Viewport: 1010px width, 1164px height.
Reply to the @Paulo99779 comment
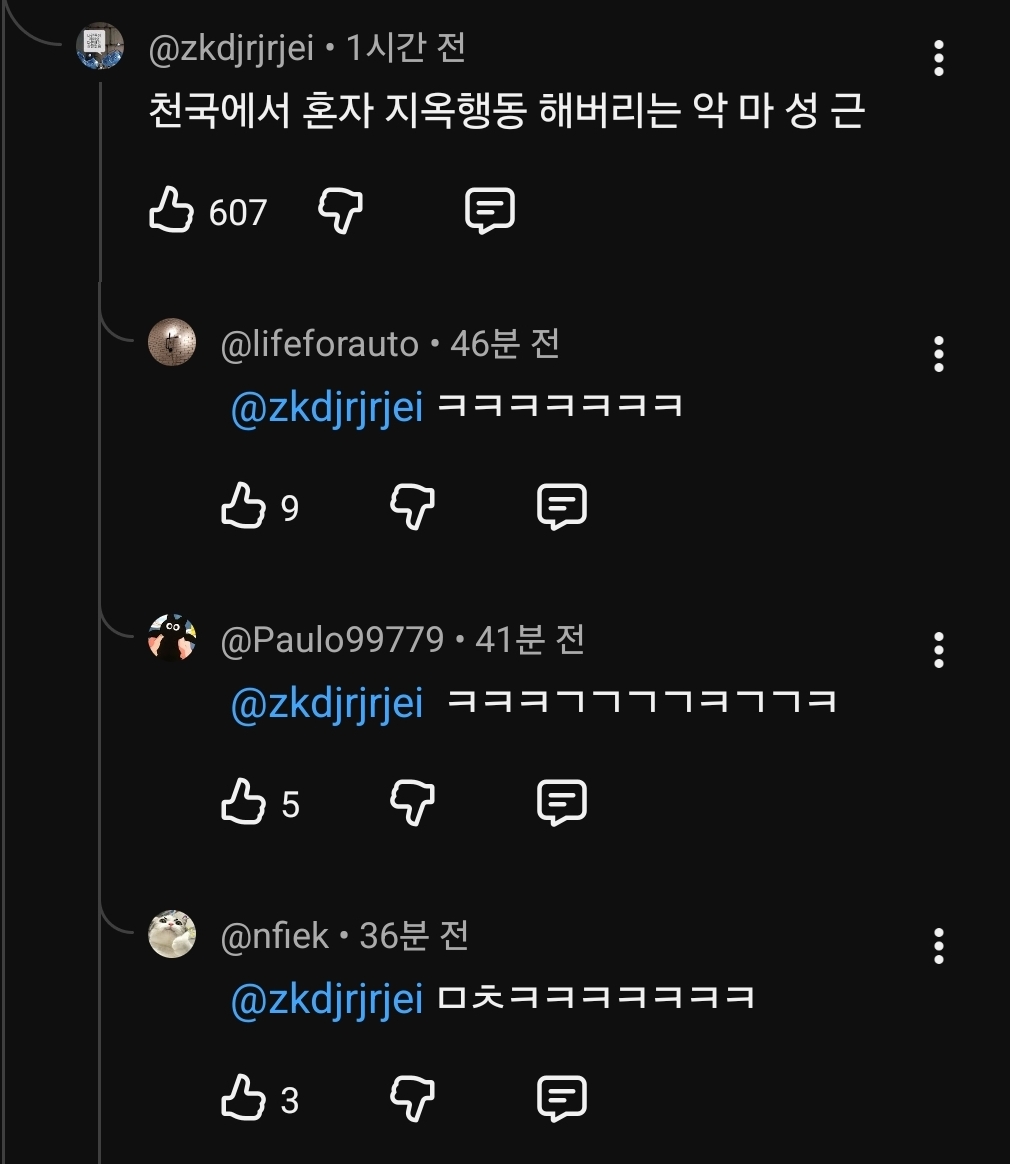[562, 804]
